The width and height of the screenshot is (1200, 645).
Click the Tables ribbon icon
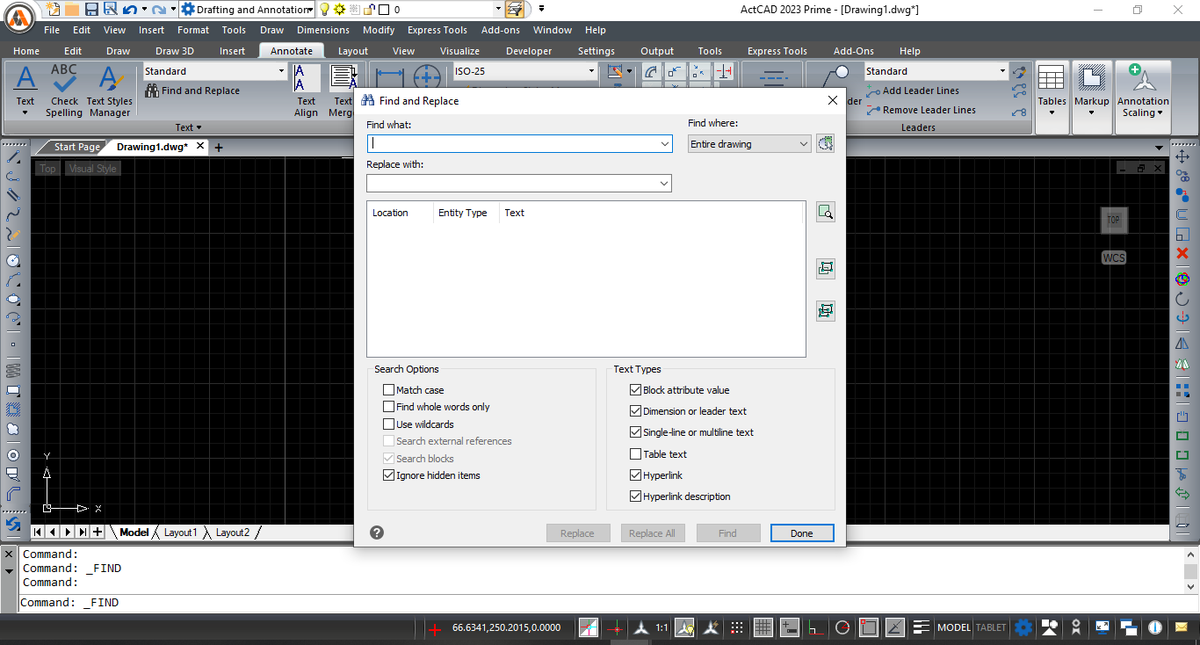(1051, 79)
